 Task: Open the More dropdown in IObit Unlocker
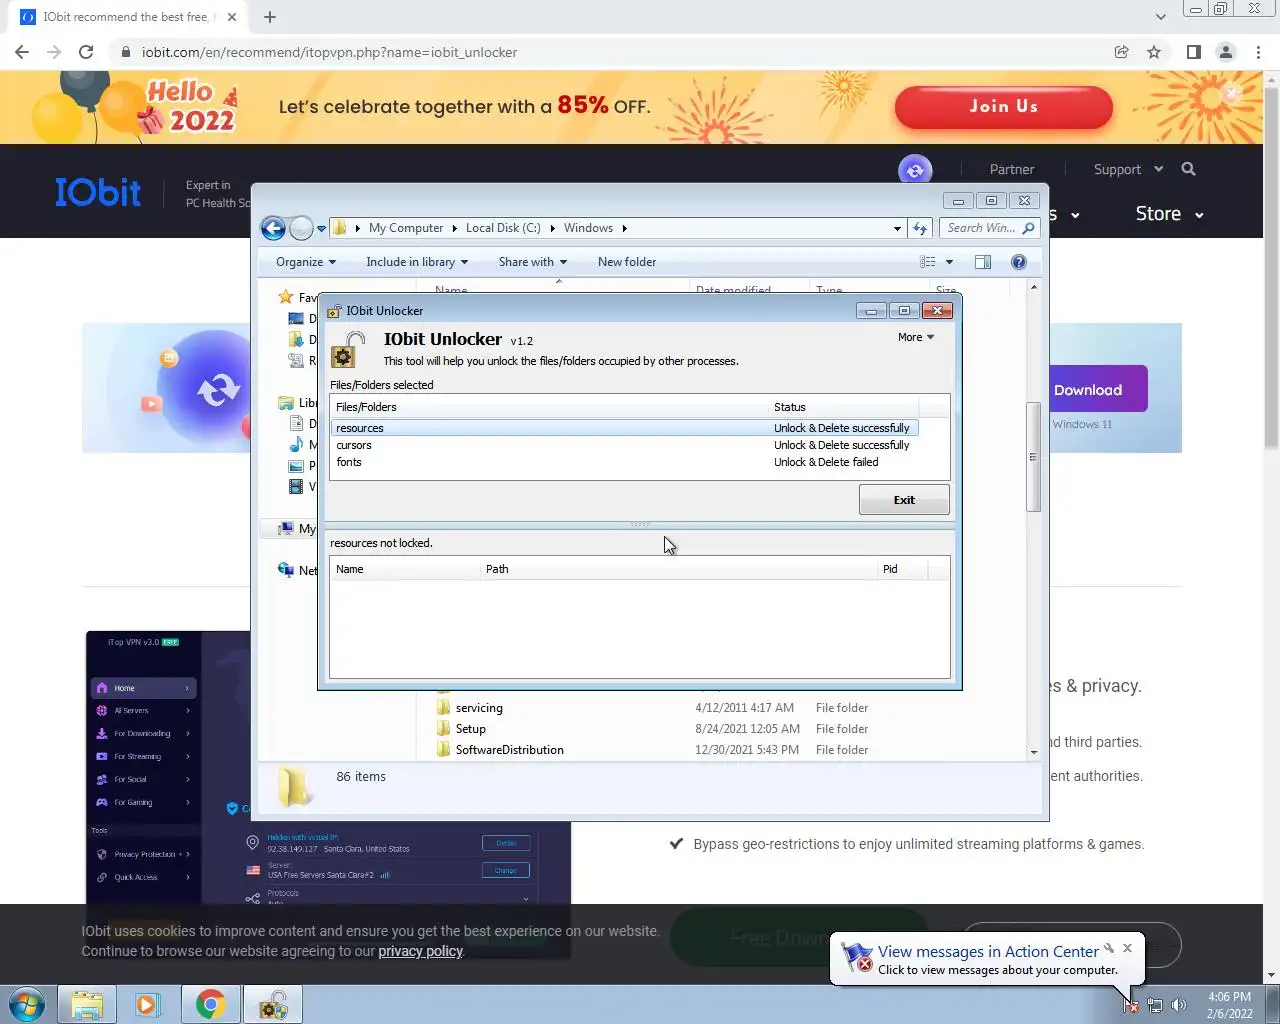point(916,337)
